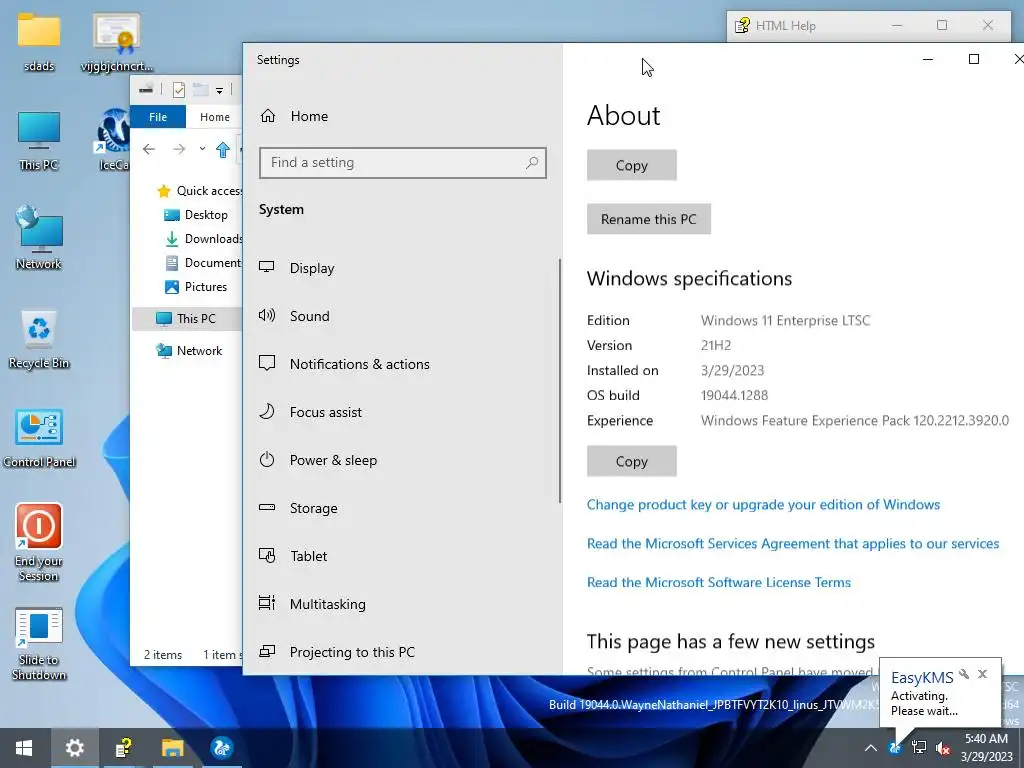The width and height of the screenshot is (1024, 768).
Task: Click Forward arrow in File Explorer
Action: tap(179, 150)
